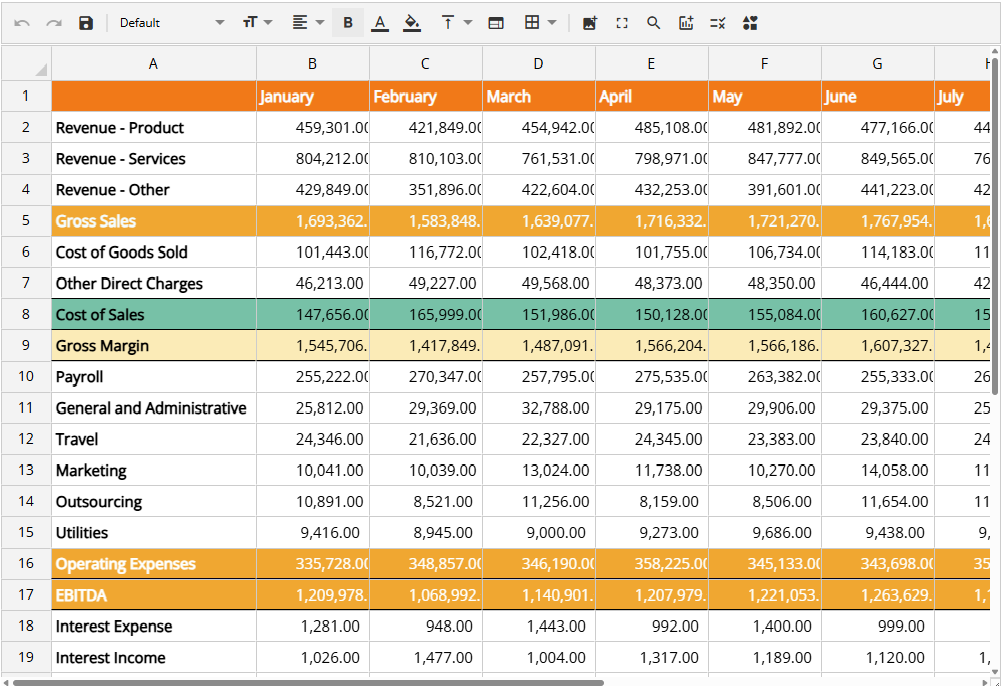Click the insert image icon

[x=590, y=23]
